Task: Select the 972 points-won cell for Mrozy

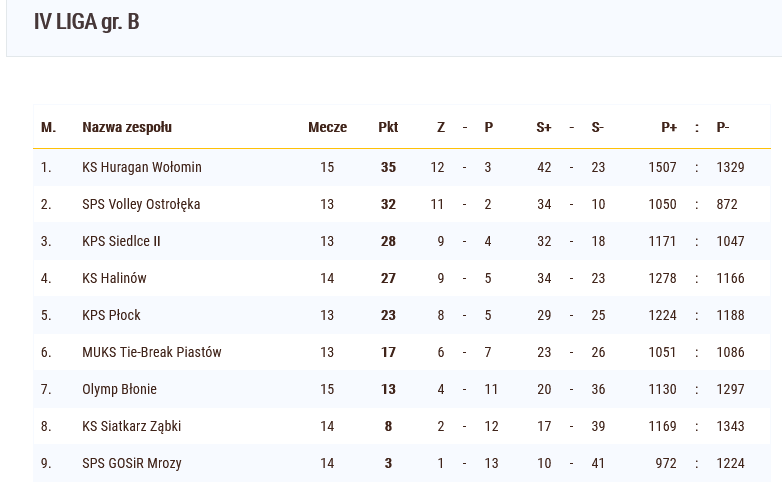Action: coord(666,463)
